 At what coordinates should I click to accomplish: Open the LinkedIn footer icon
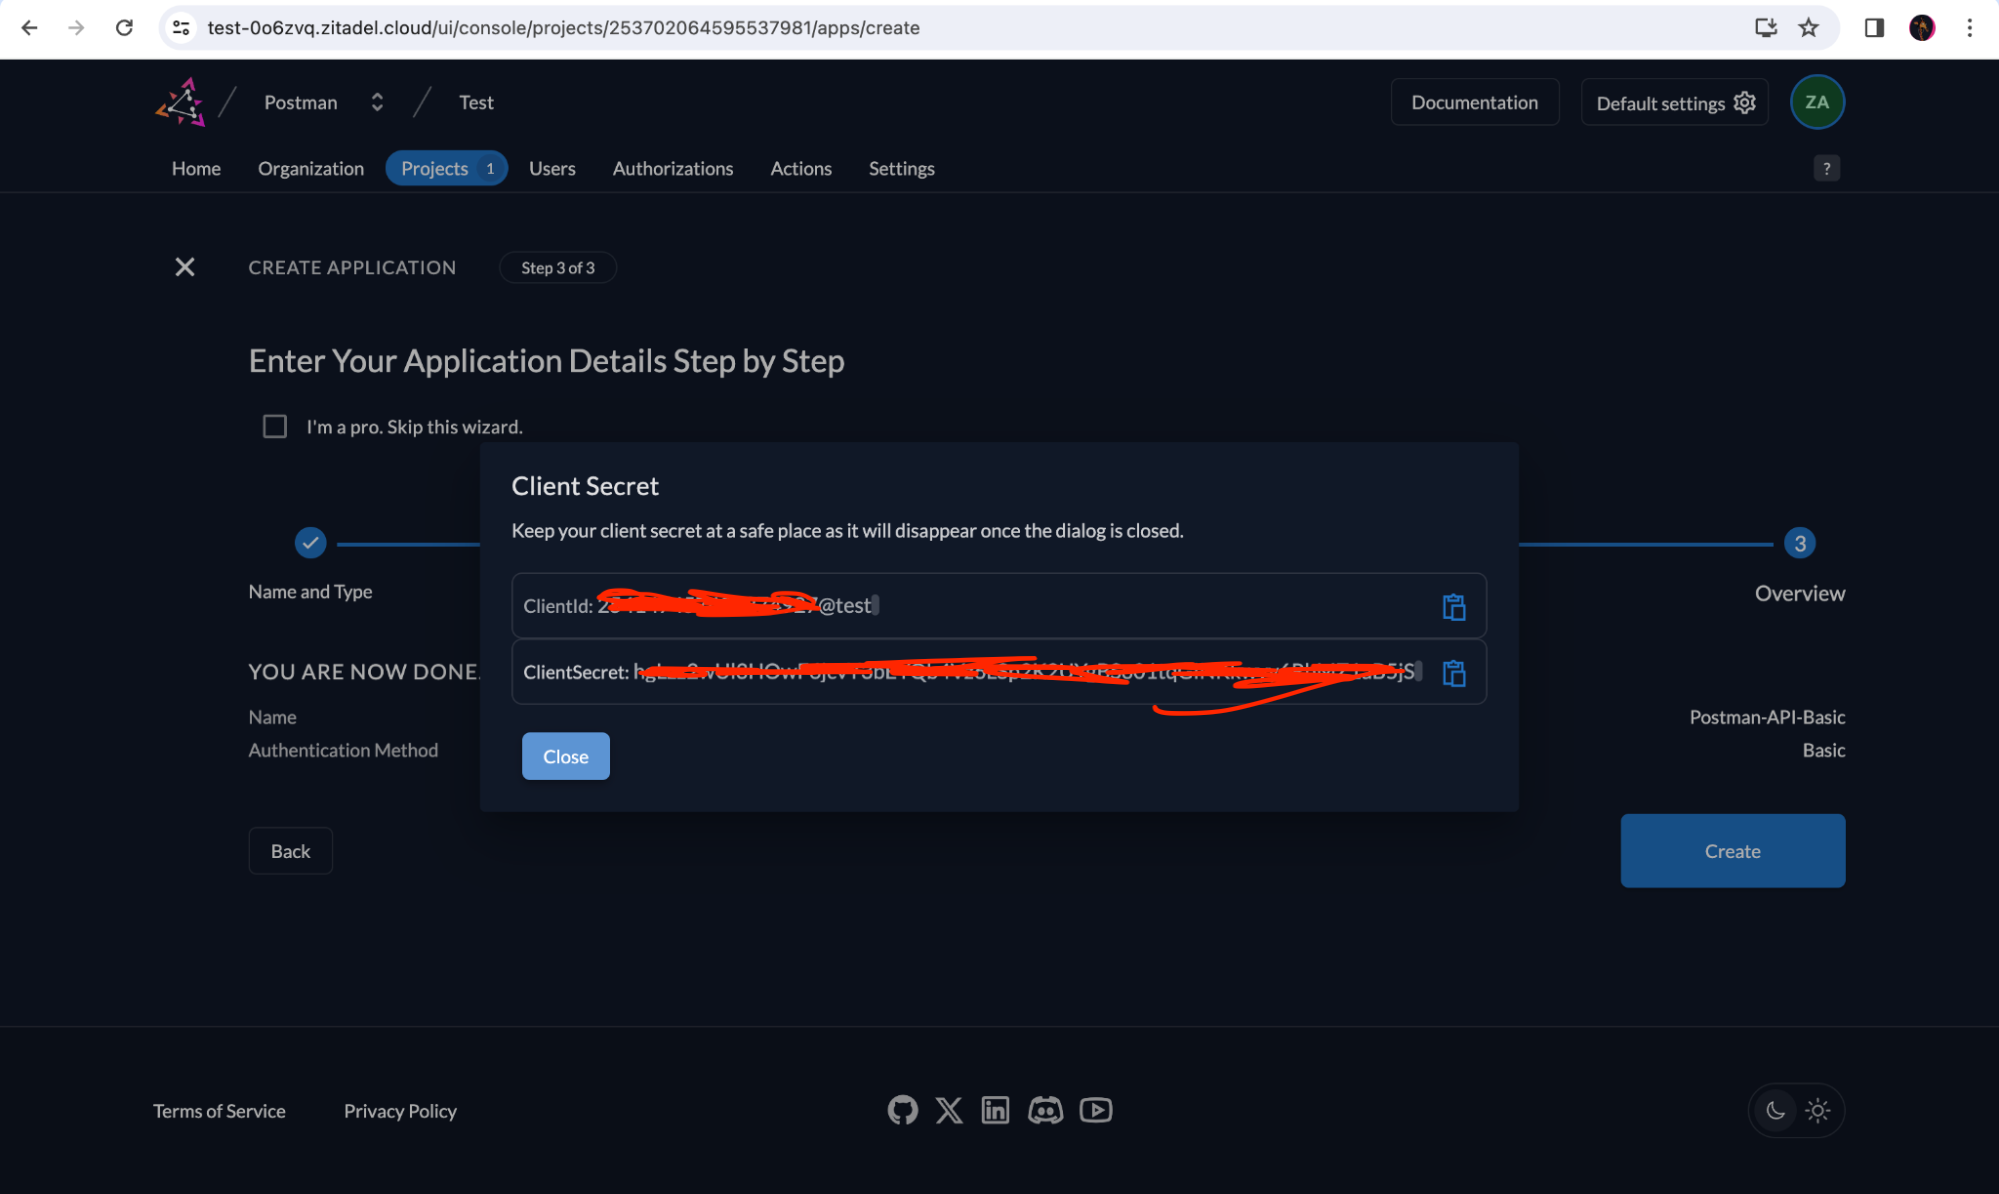pos(995,1110)
